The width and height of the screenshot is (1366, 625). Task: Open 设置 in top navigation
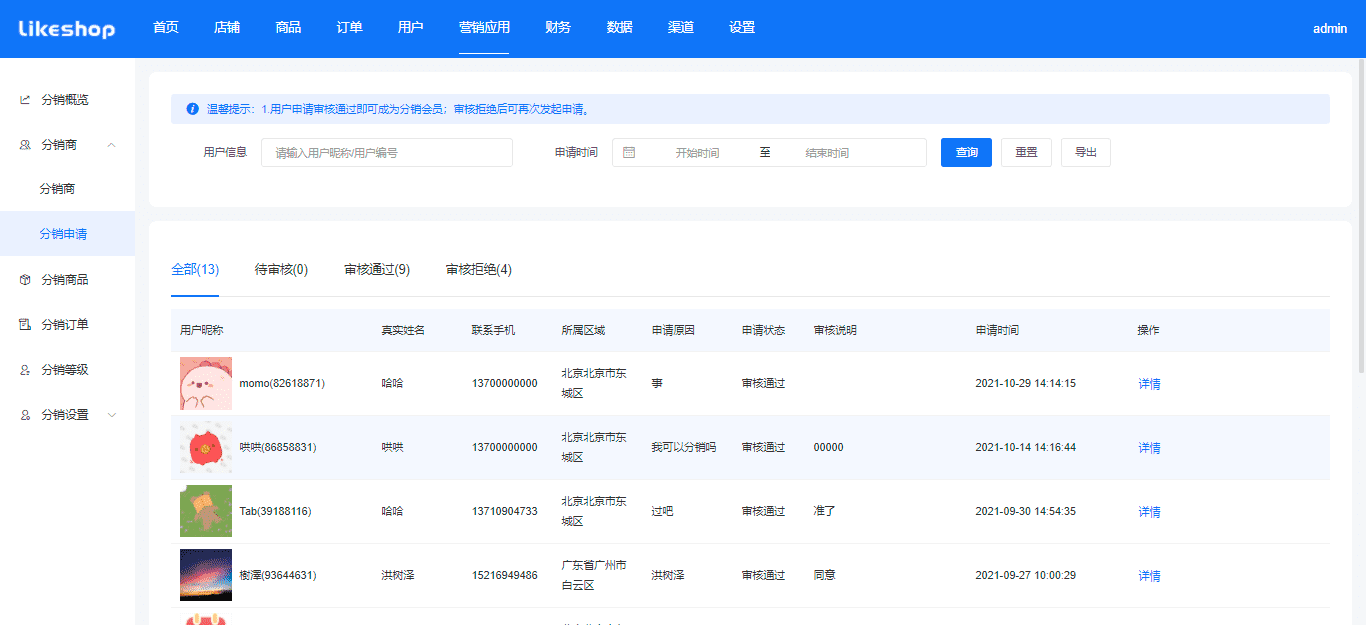click(x=742, y=28)
